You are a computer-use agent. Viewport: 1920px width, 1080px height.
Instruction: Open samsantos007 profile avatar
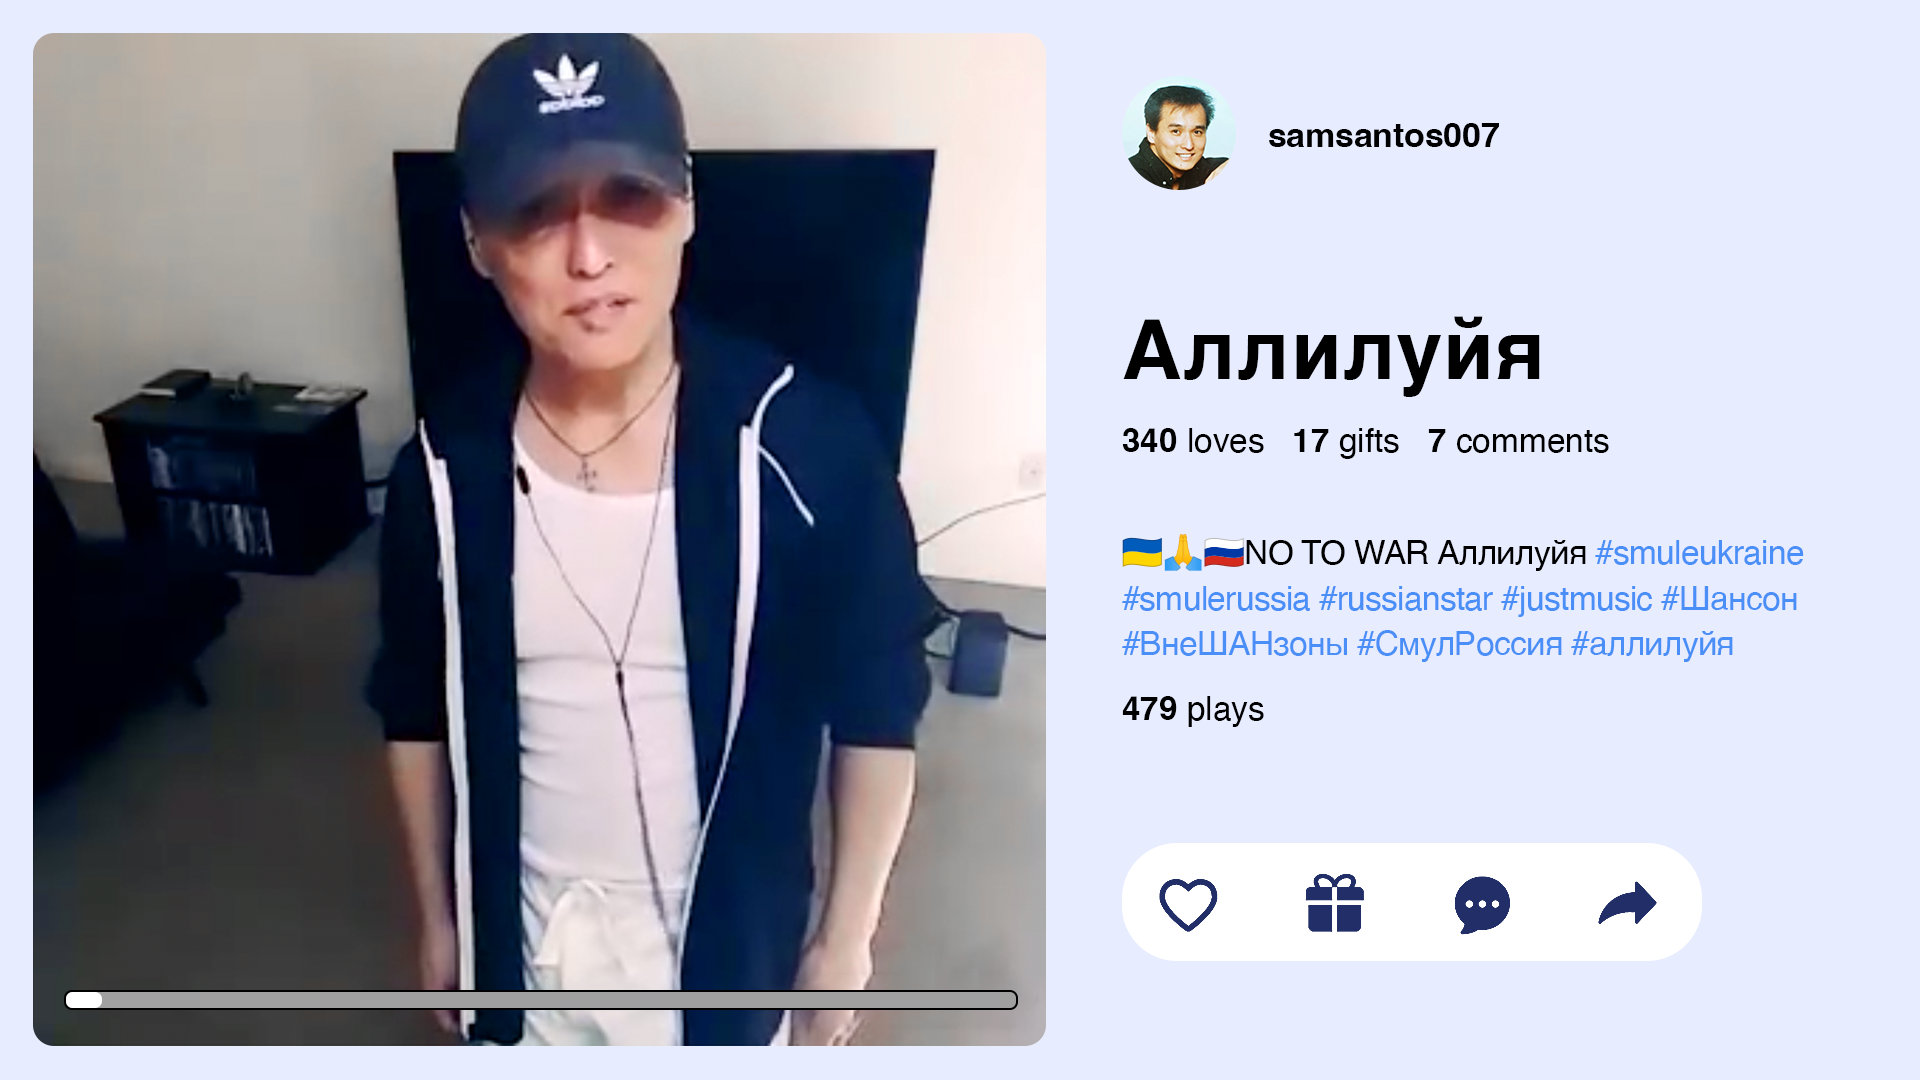[1179, 135]
